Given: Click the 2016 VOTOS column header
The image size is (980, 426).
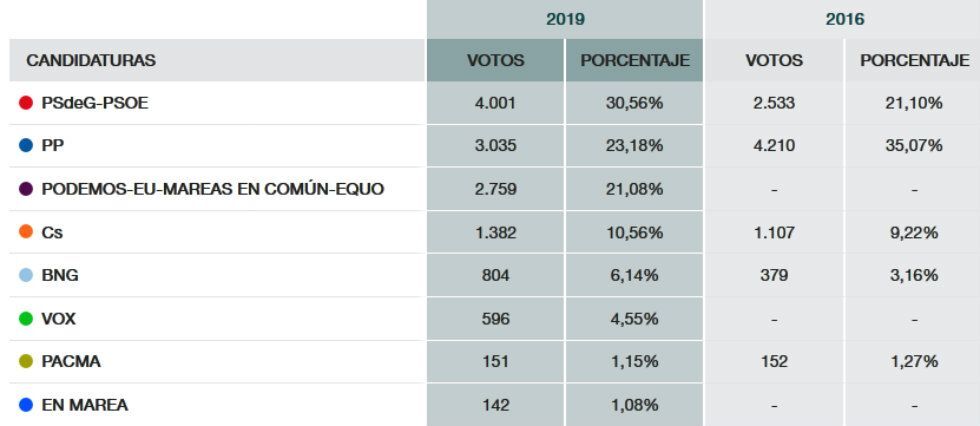Looking at the screenshot, I should [773, 60].
